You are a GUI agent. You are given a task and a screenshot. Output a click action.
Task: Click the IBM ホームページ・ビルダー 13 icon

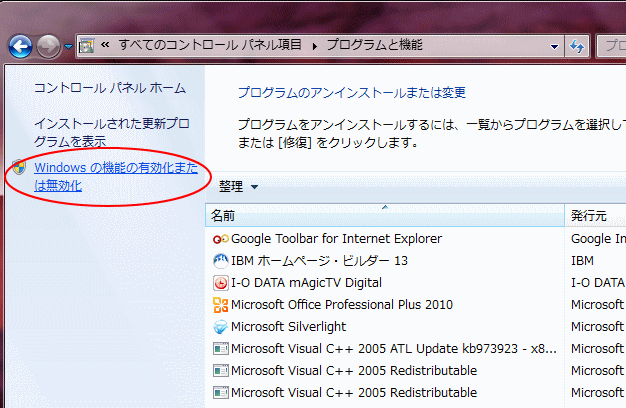pyautogui.click(x=220, y=261)
